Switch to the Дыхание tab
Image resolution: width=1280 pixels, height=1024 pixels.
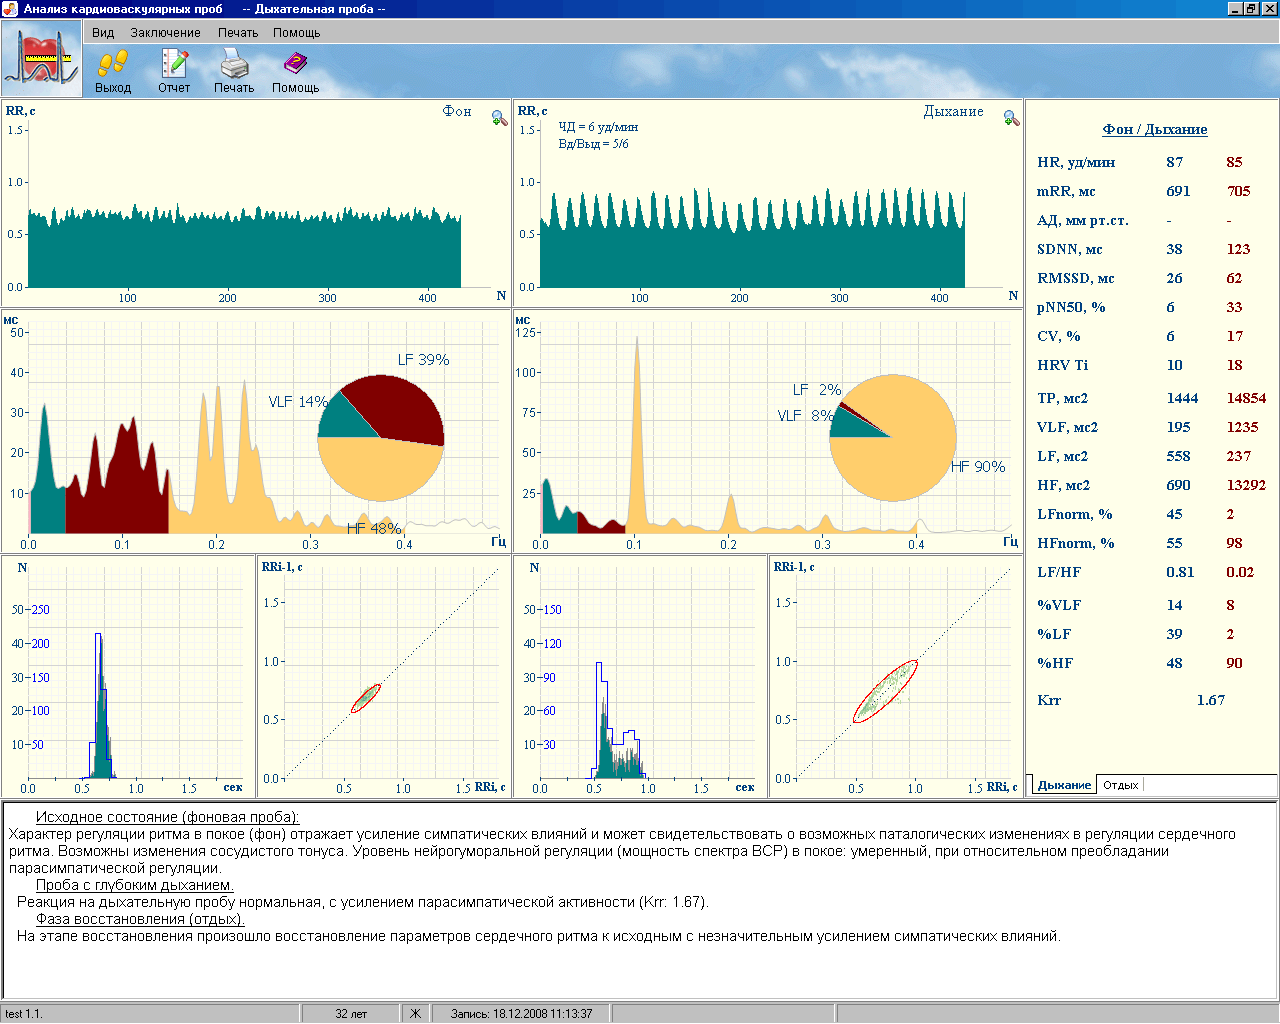[1063, 785]
